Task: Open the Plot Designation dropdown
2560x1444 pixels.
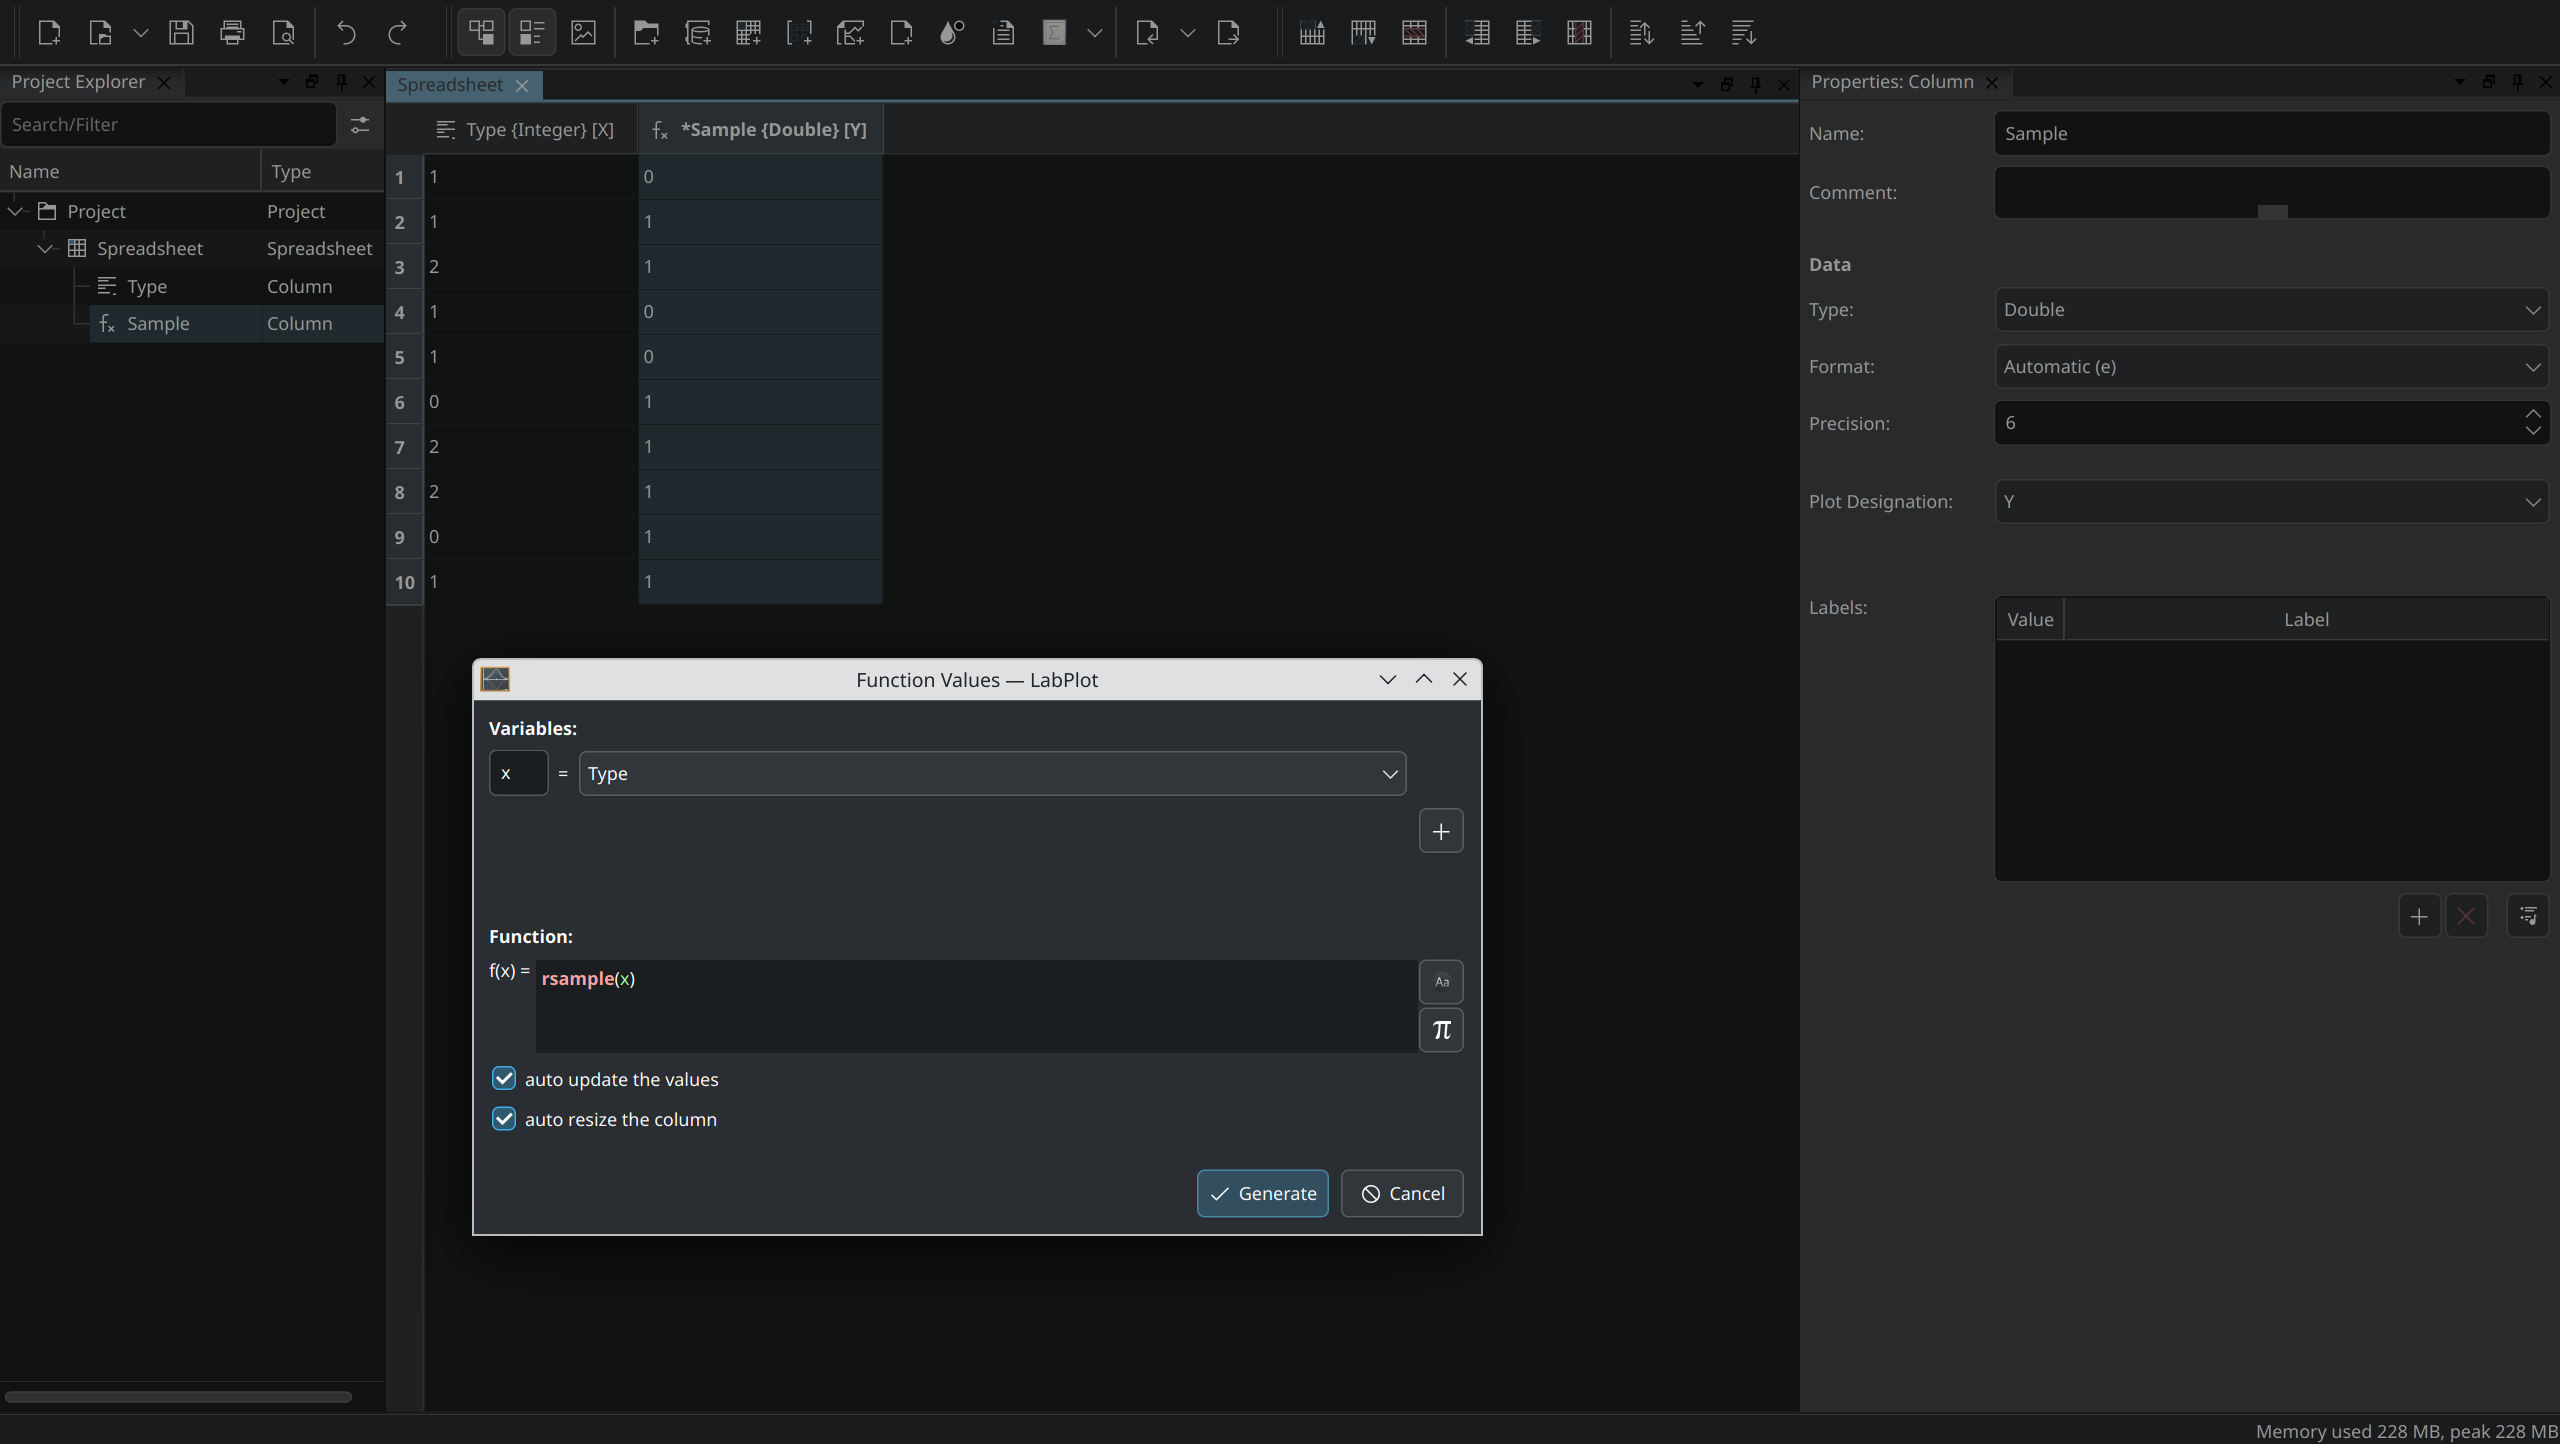Action: point(2270,502)
